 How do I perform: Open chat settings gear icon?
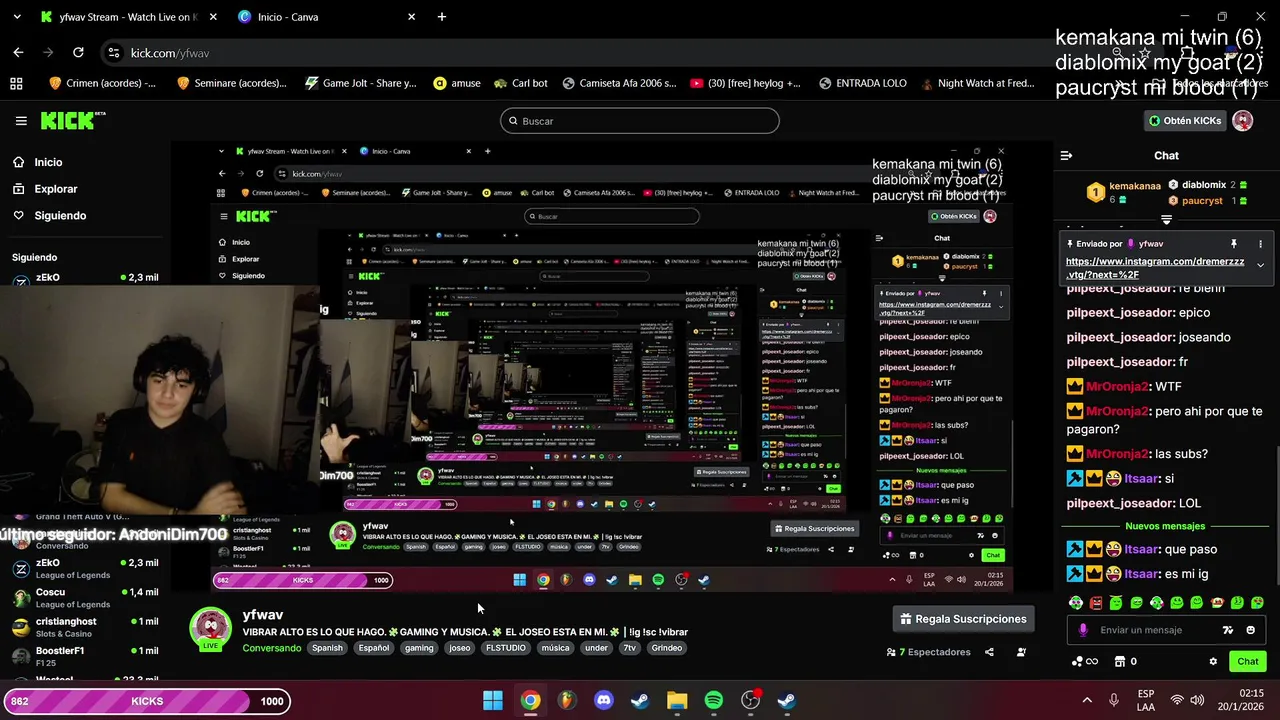pos(1213,661)
